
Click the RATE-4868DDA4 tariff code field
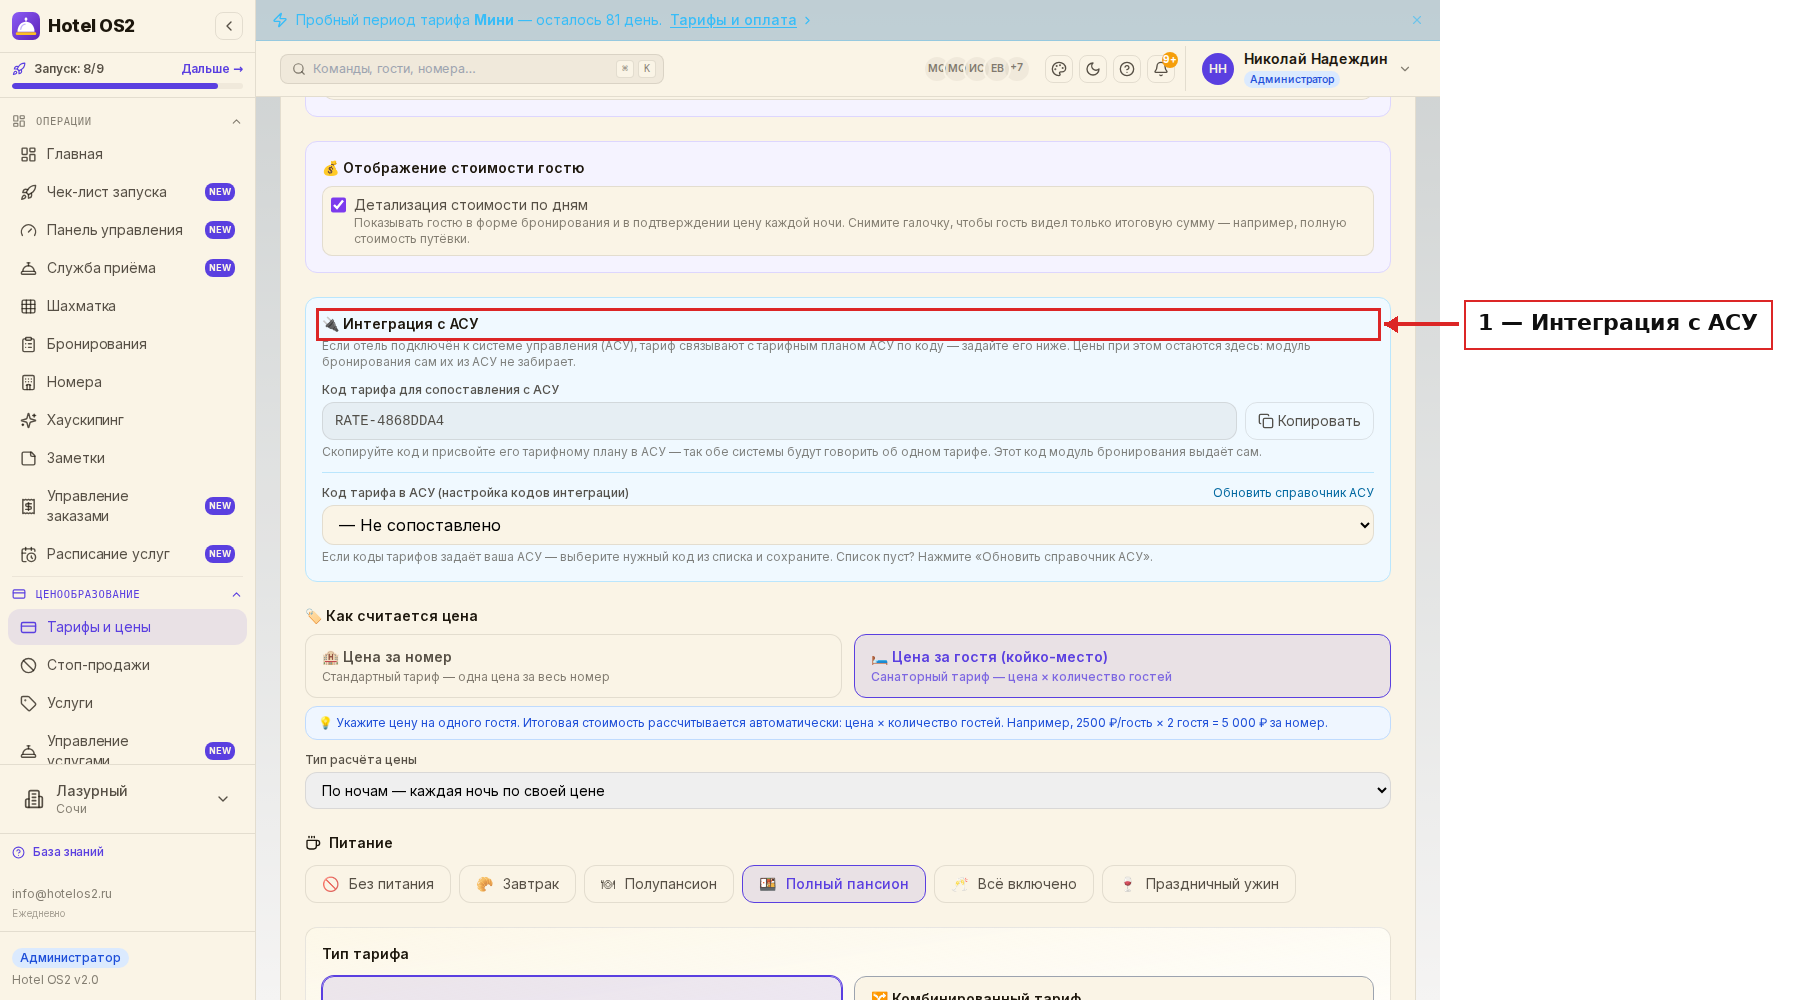pyautogui.click(x=779, y=421)
